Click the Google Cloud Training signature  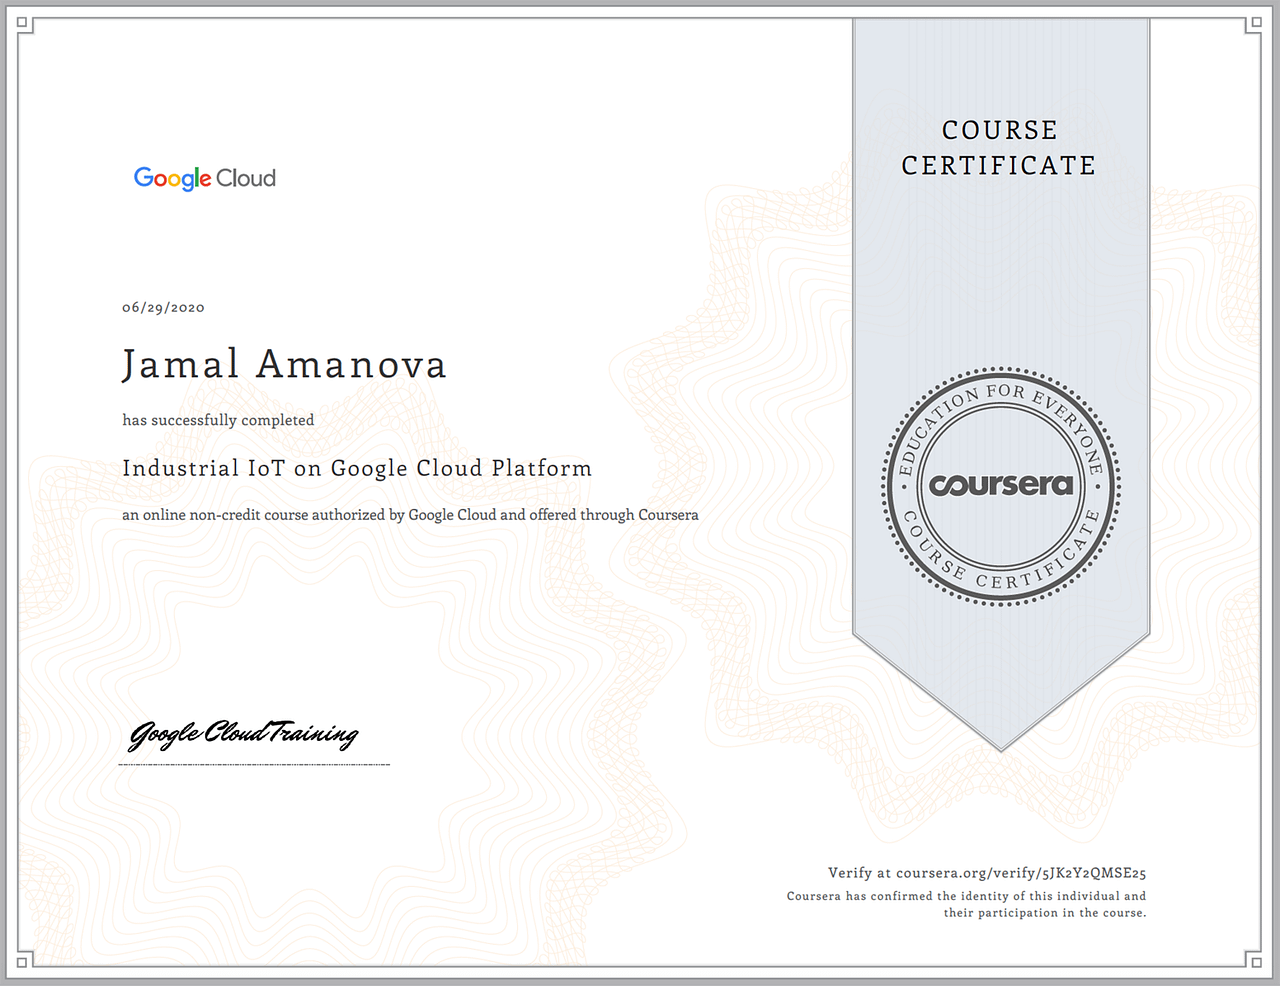(243, 735)
